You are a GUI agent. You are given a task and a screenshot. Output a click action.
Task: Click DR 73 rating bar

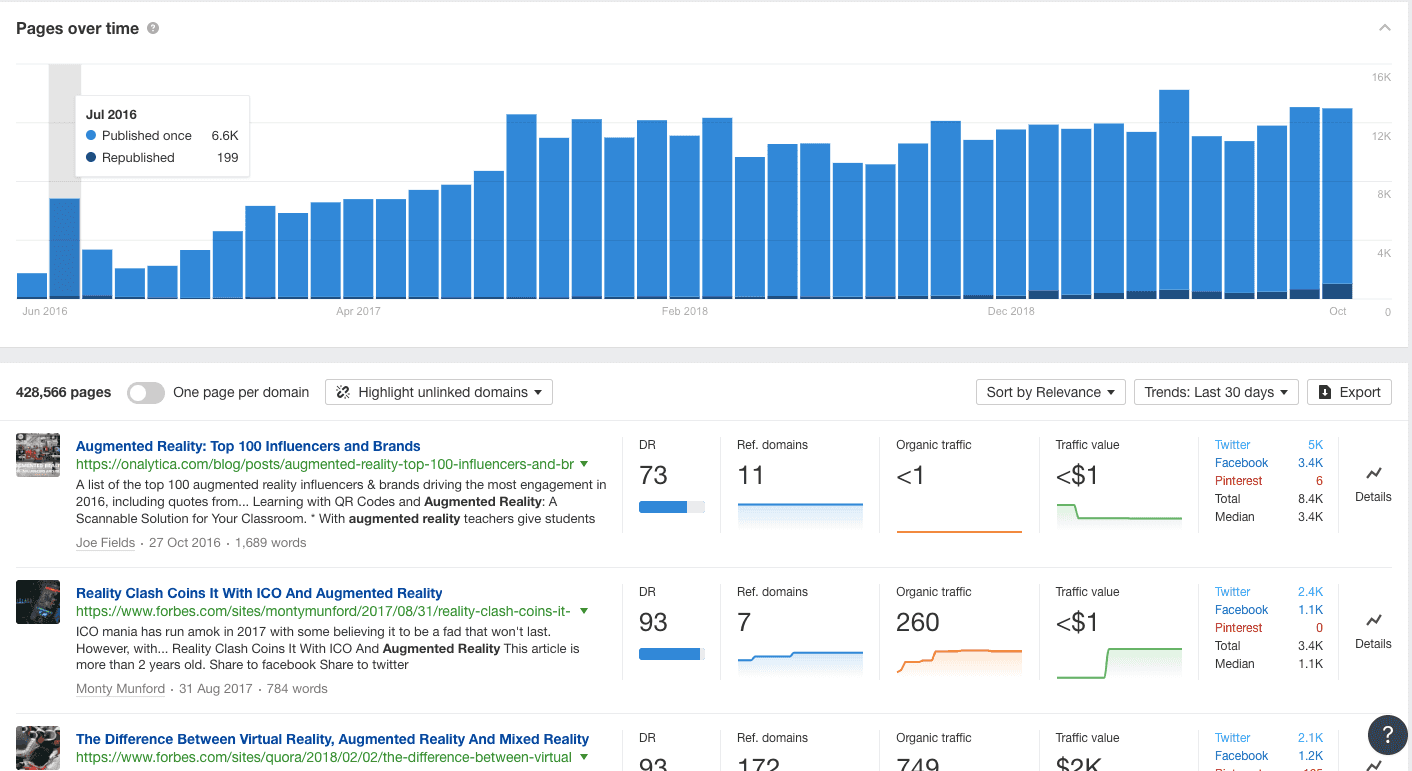(x=671, y=507)
